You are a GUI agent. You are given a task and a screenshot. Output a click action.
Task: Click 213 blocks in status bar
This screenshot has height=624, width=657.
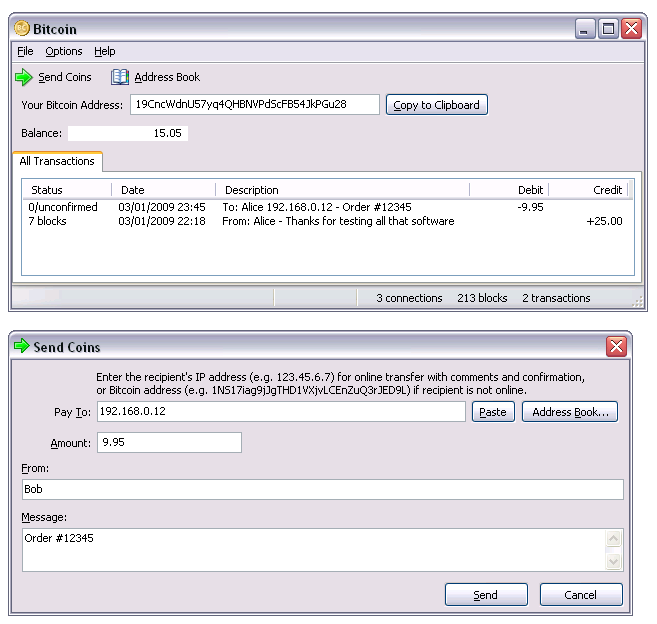coord(482,298)
